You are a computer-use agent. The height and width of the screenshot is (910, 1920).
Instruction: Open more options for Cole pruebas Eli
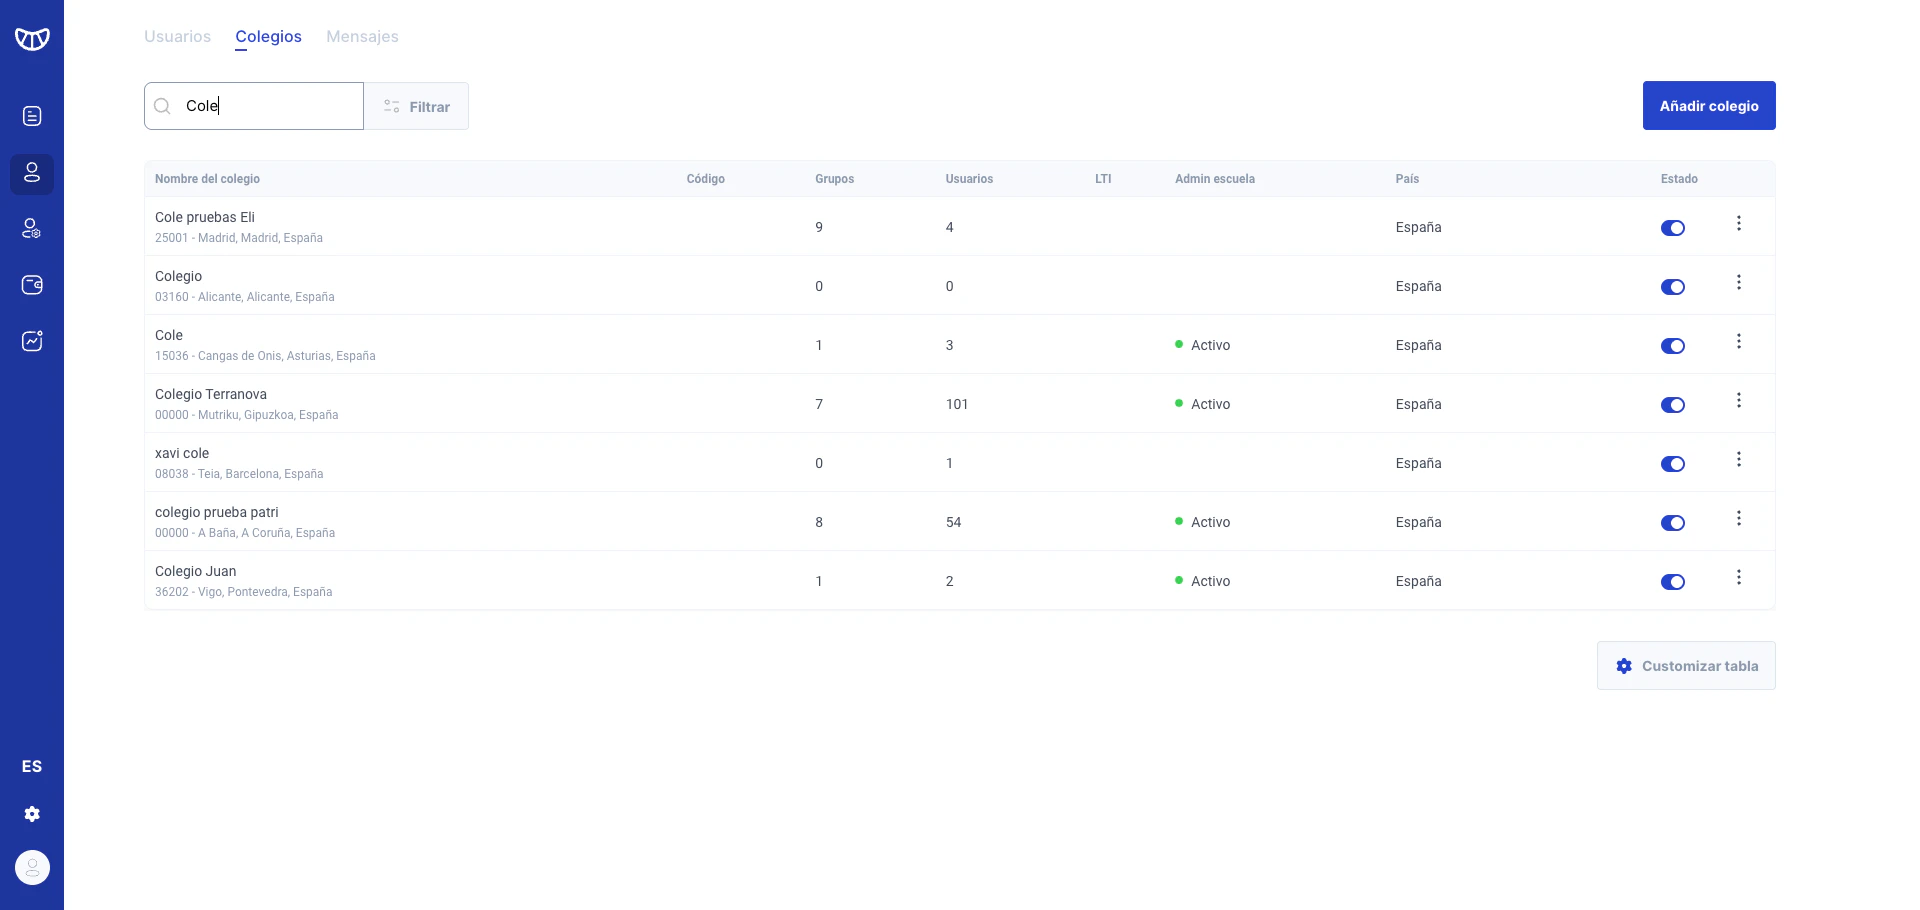point(1739,223)
